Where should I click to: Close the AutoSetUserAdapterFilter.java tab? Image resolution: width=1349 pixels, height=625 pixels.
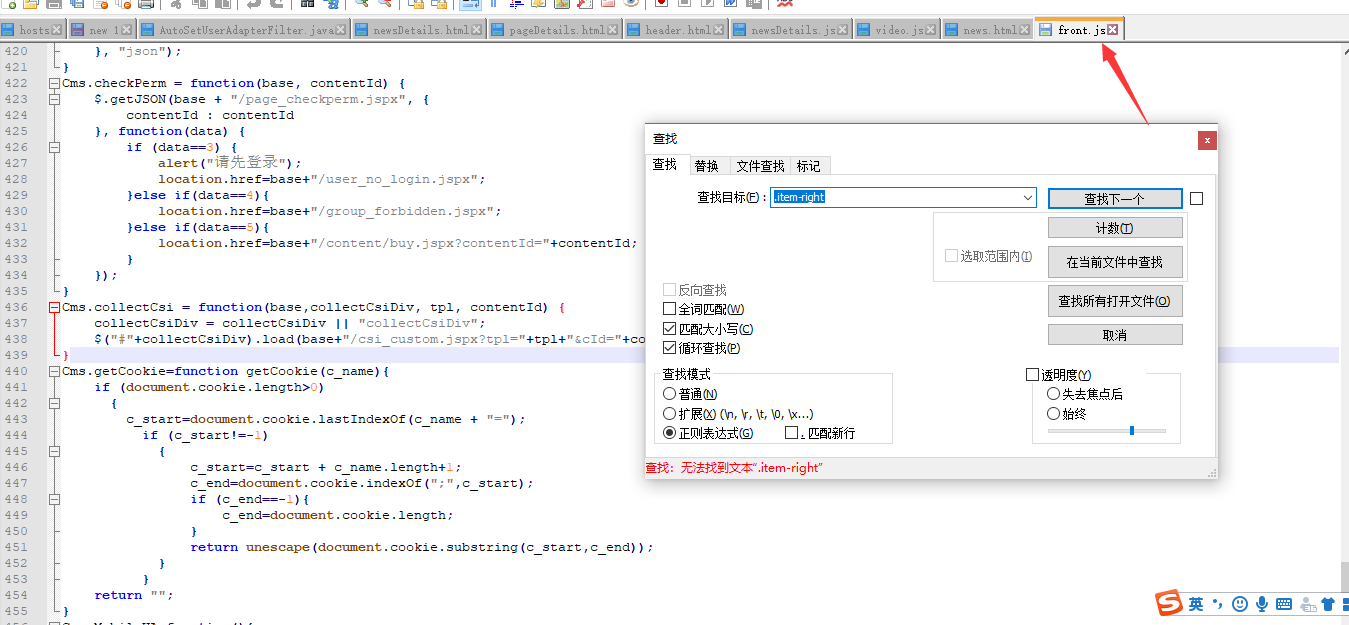click(x=341, y=30)
